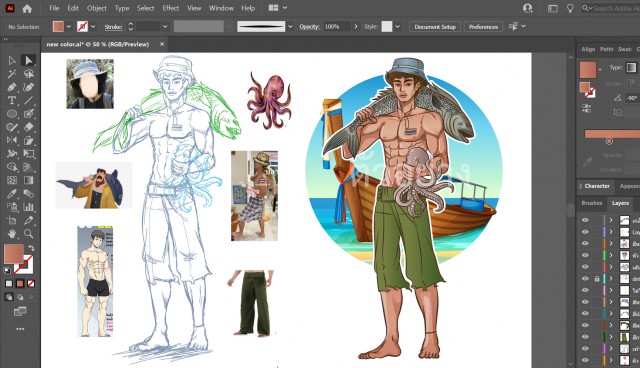Screen dimensions: 640x368
Task: Click the Preferences button
Action: 483,27
